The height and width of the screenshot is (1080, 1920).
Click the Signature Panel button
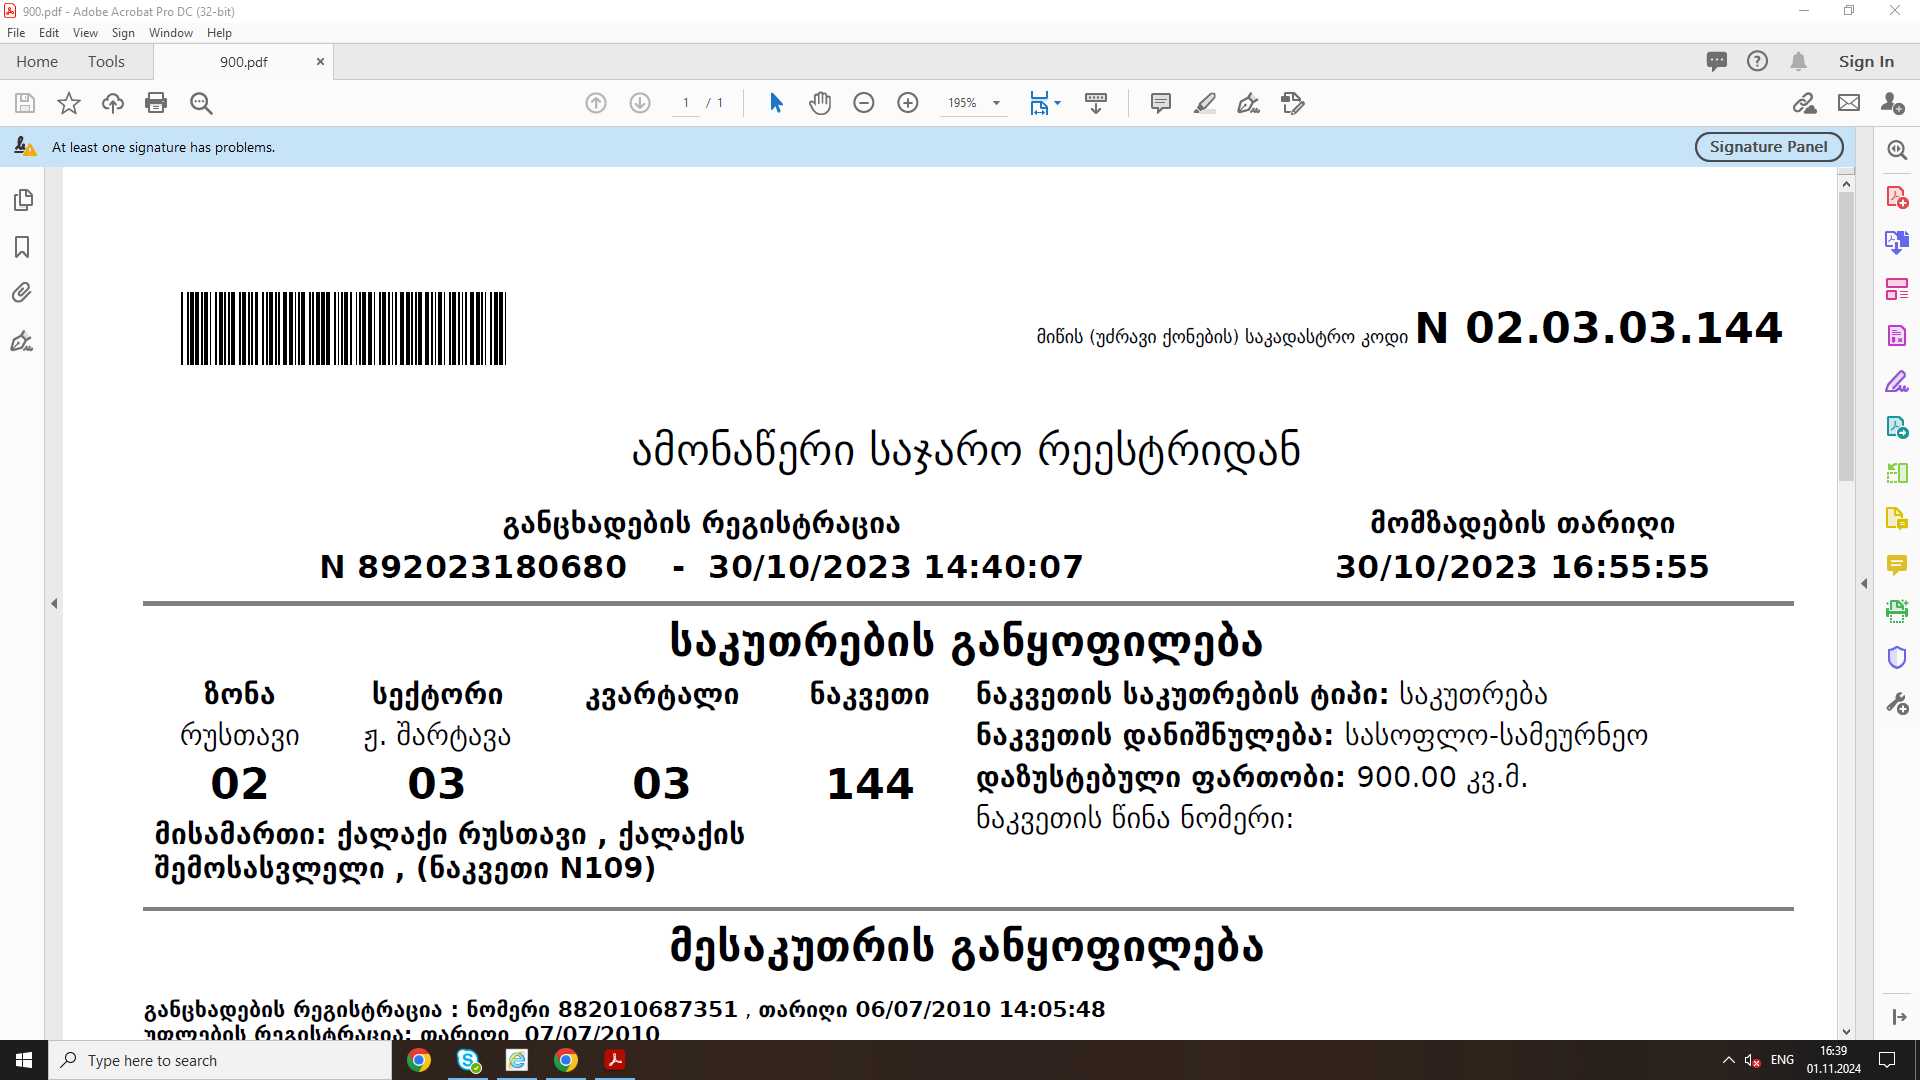[x=1768, y=147]
